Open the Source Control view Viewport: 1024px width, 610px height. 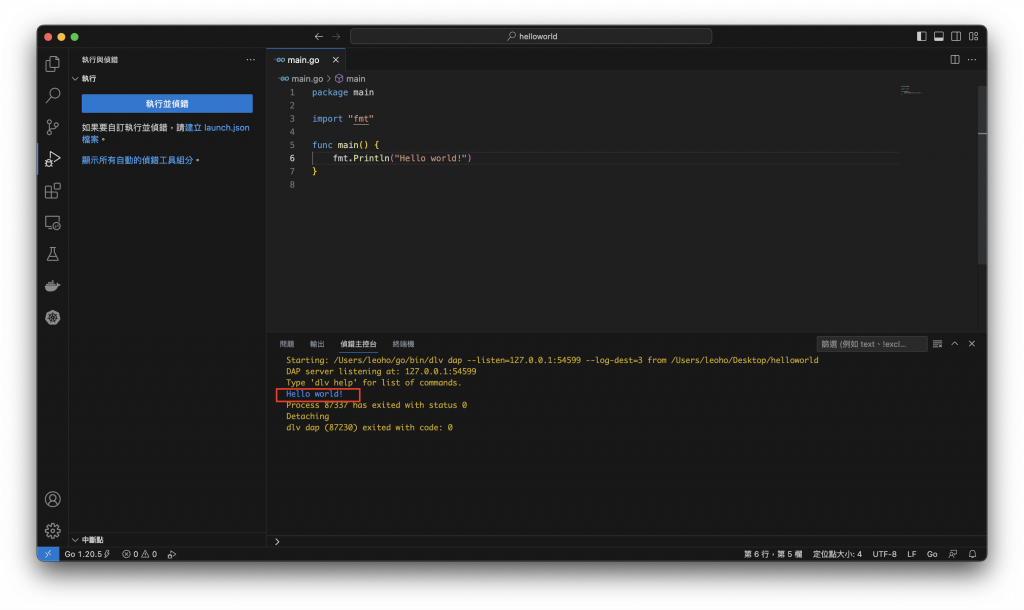pyautogui.click(x=53, y=127)
